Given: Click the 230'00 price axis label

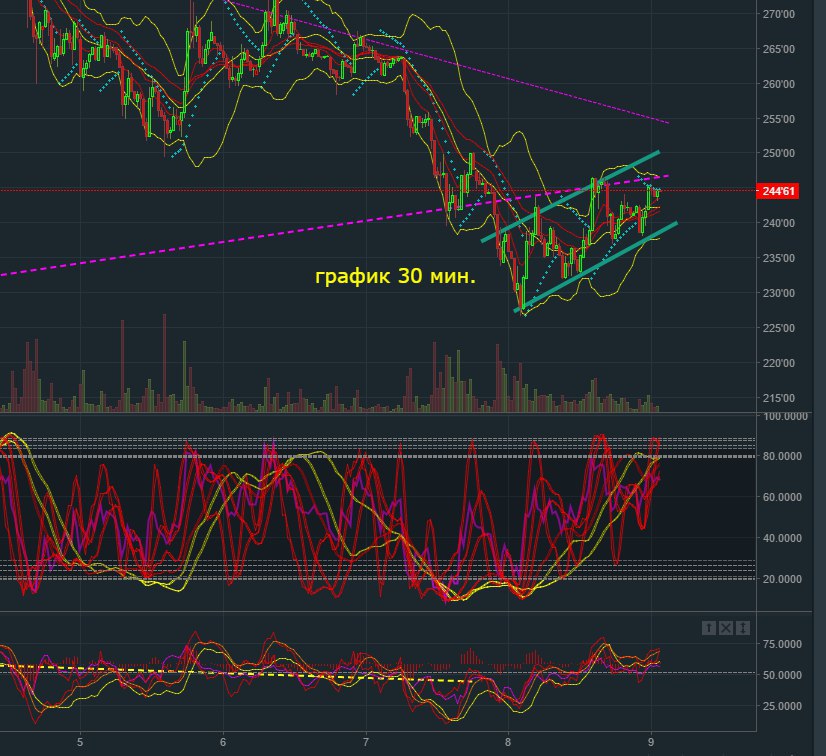Looking at the screenshot, I should [779, 293].
